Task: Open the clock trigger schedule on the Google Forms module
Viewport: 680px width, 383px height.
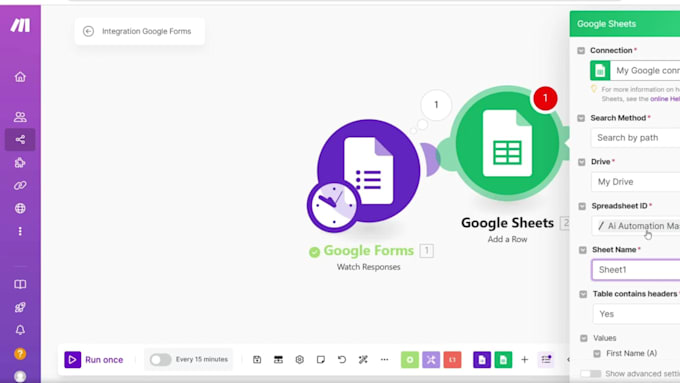Action: point(334,206)
